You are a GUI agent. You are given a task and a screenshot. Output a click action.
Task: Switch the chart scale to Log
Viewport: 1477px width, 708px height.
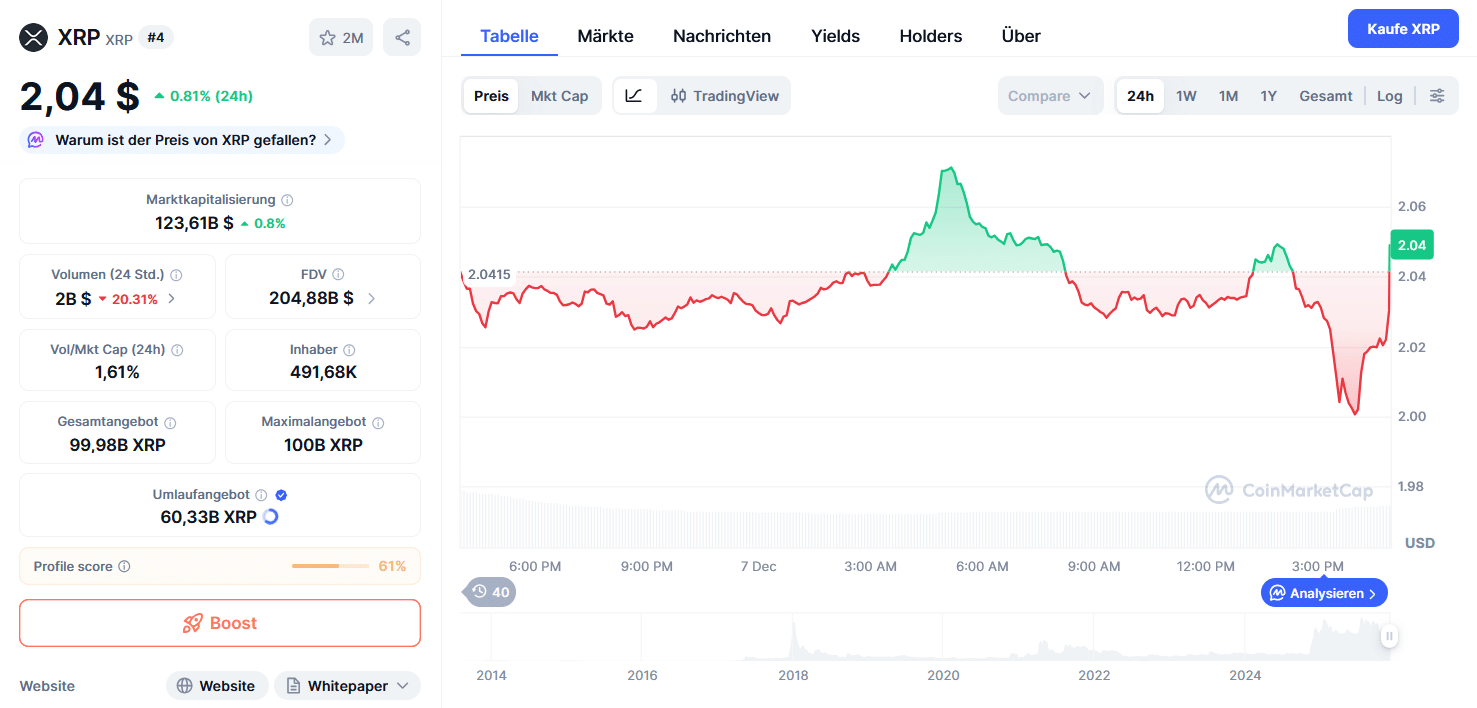pos(1389,95)
